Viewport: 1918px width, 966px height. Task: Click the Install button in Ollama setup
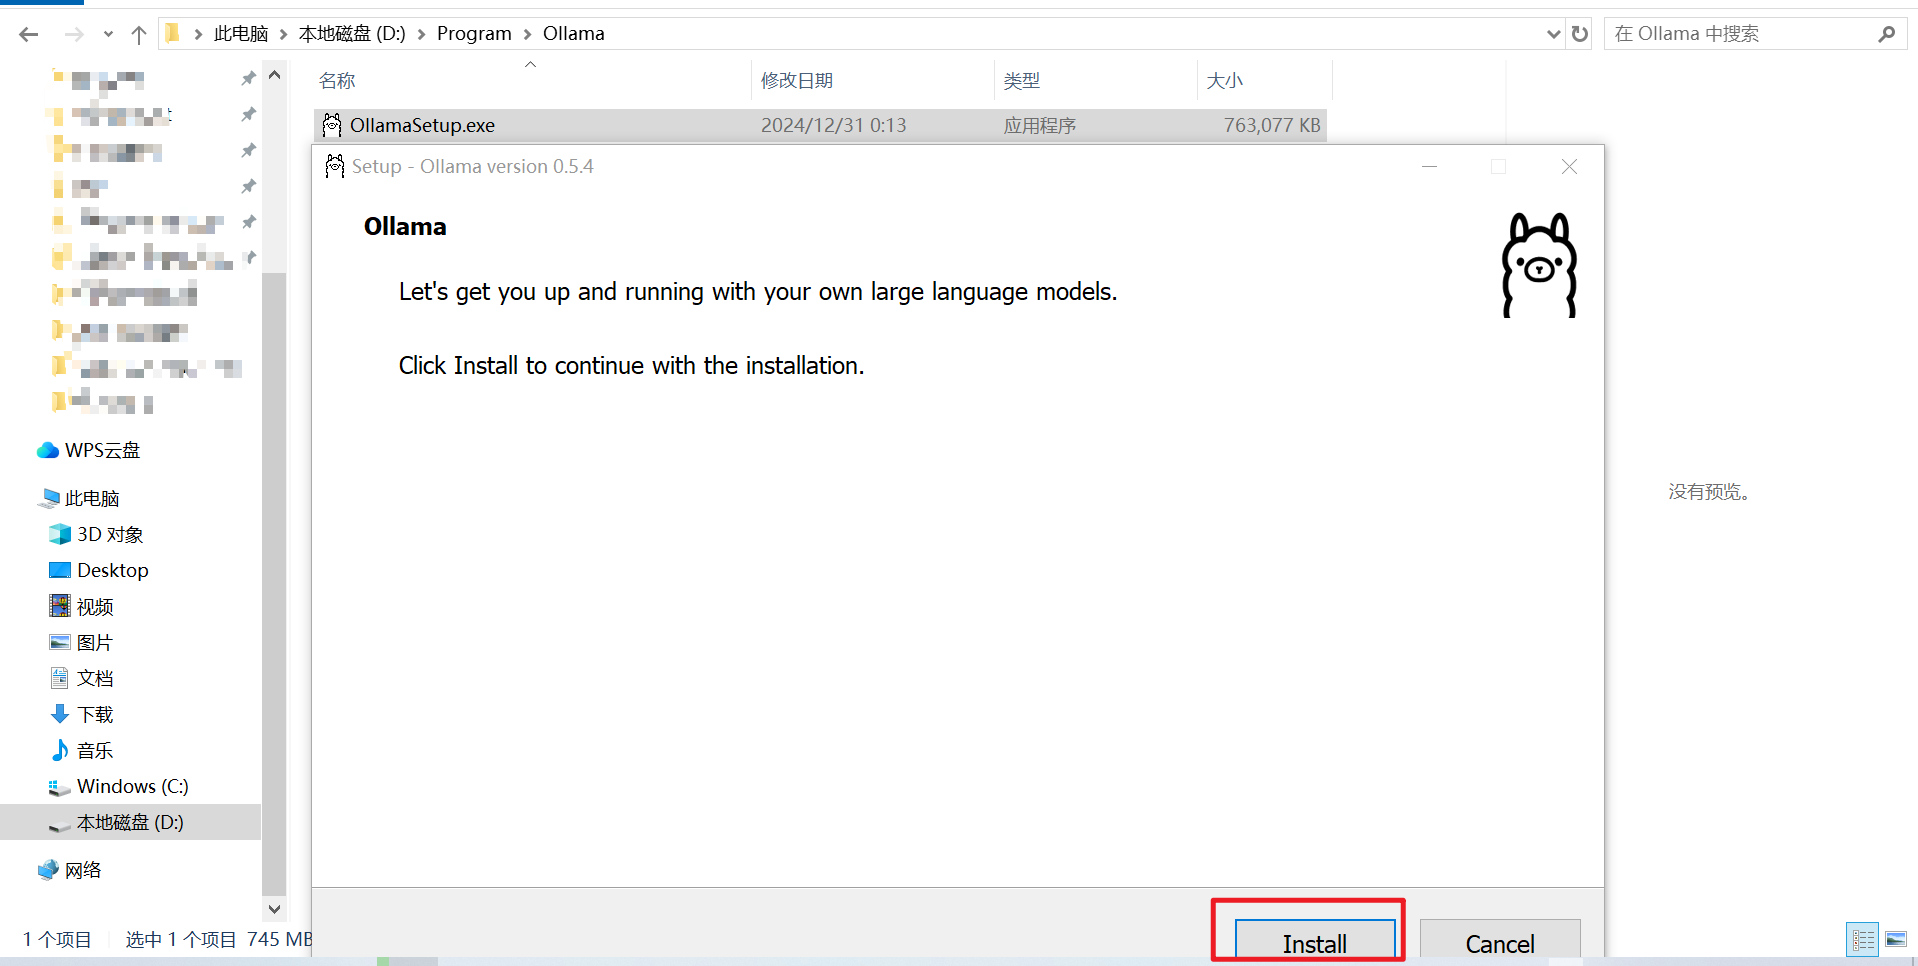point(1314,940)
